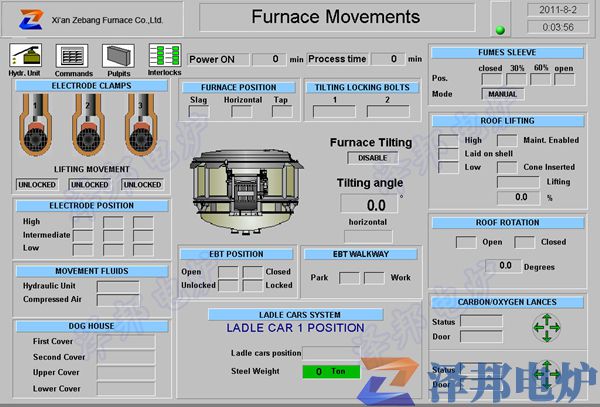Open the Interlocks icon

[x=164, y=55]
